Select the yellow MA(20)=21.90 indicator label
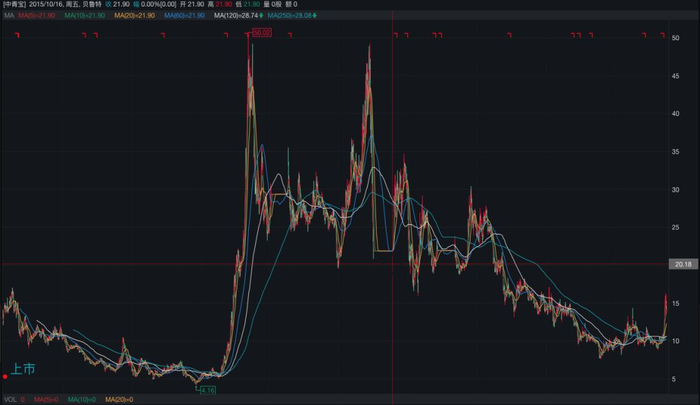The width and height of the screenshot is (700, 405). click(134, 16)
